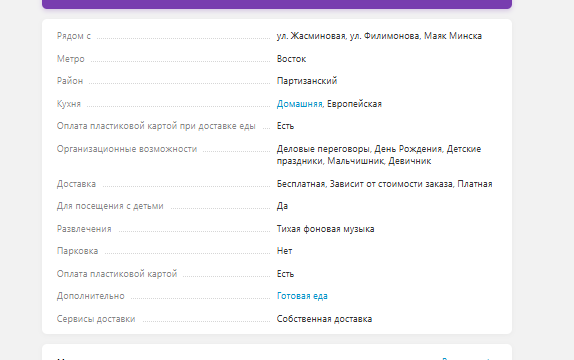The width and height of the screenshot is (574, 360).
Task: Select the text 'Бесплатная, Зависит от стоимости заказа, Платная'
Action: (x=384, y=184)
